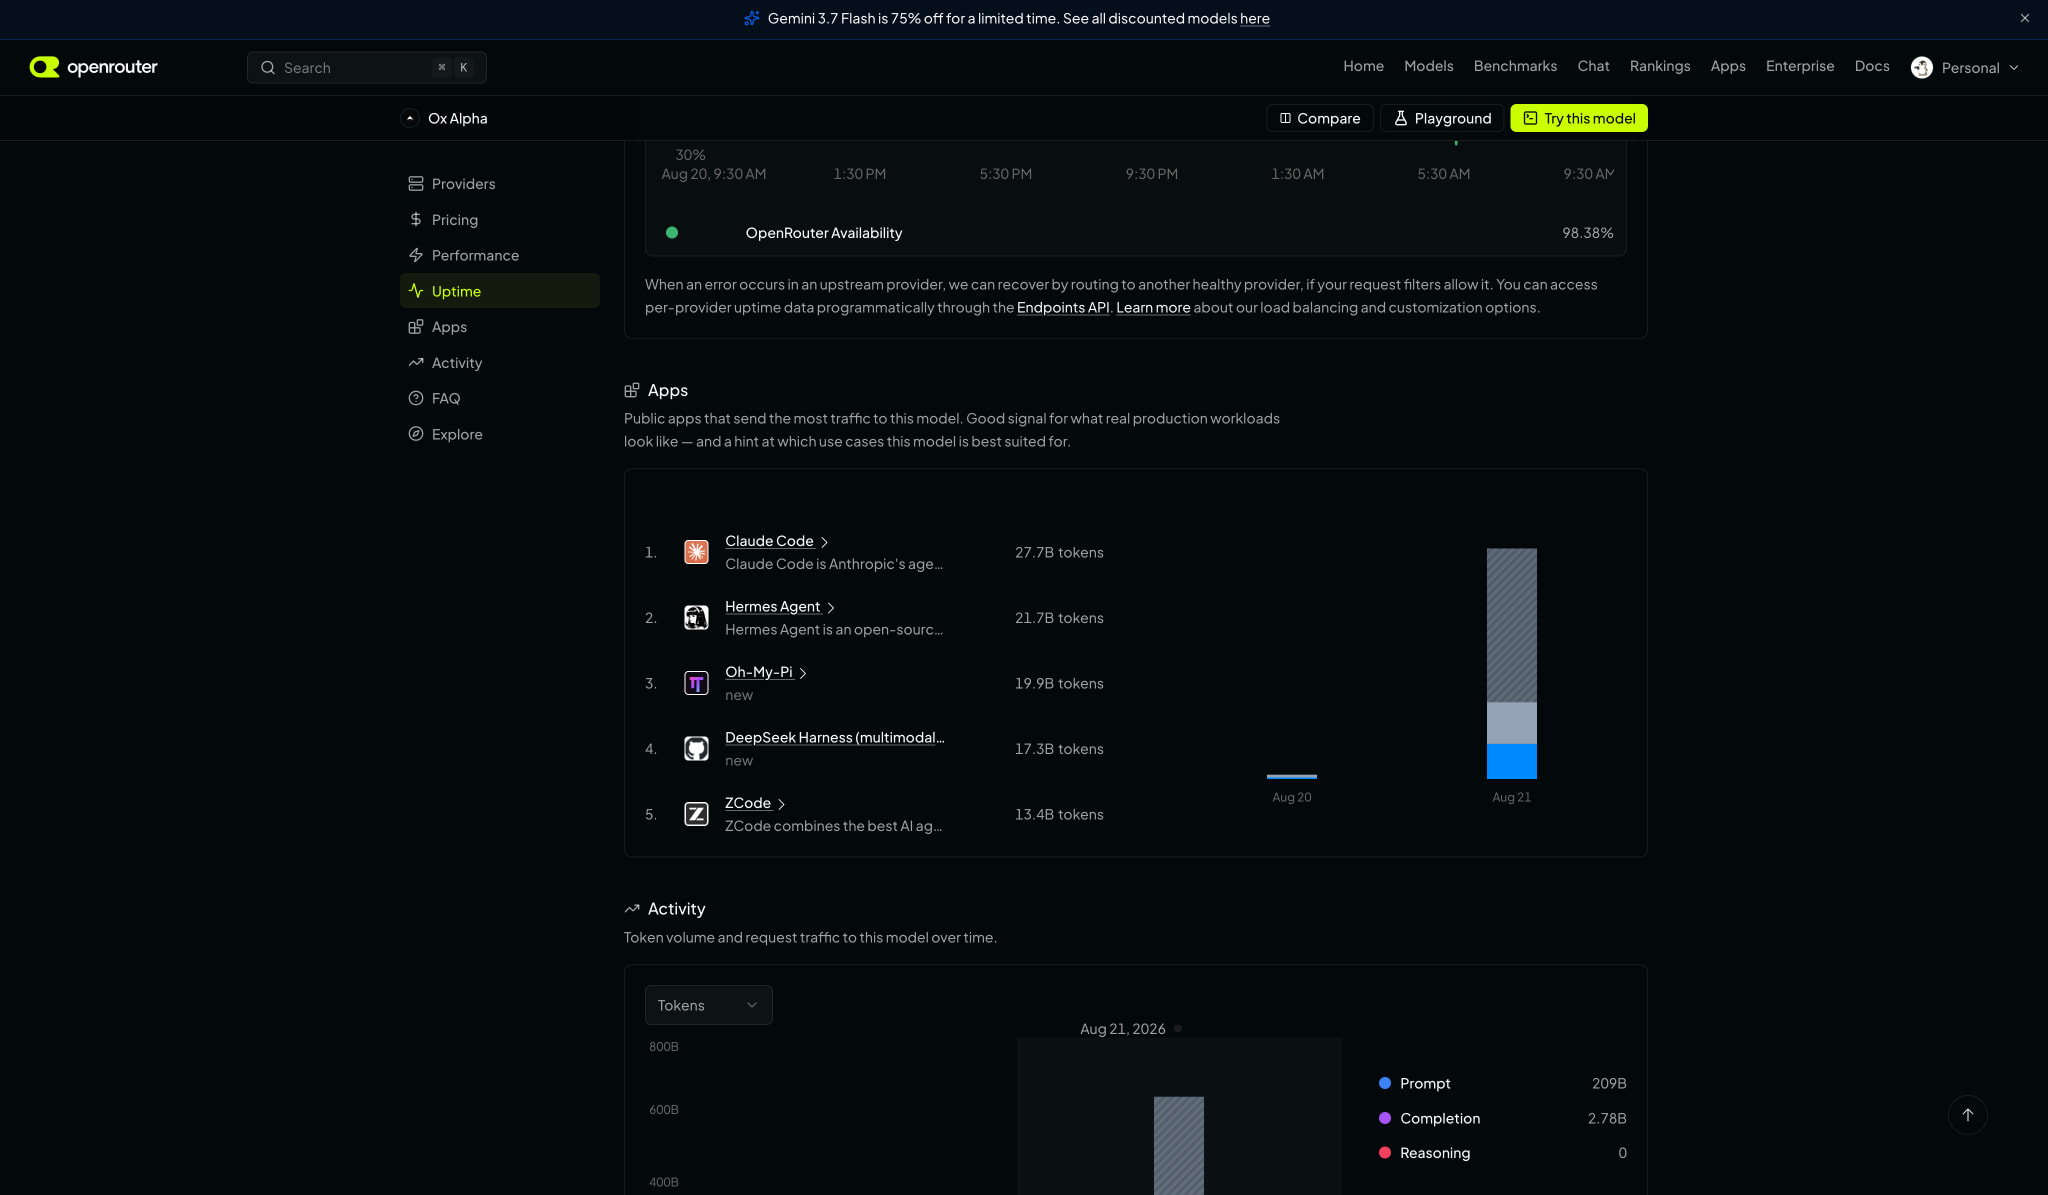
Task: Click the OpenRouter logo
Action: tap(93, 67)
